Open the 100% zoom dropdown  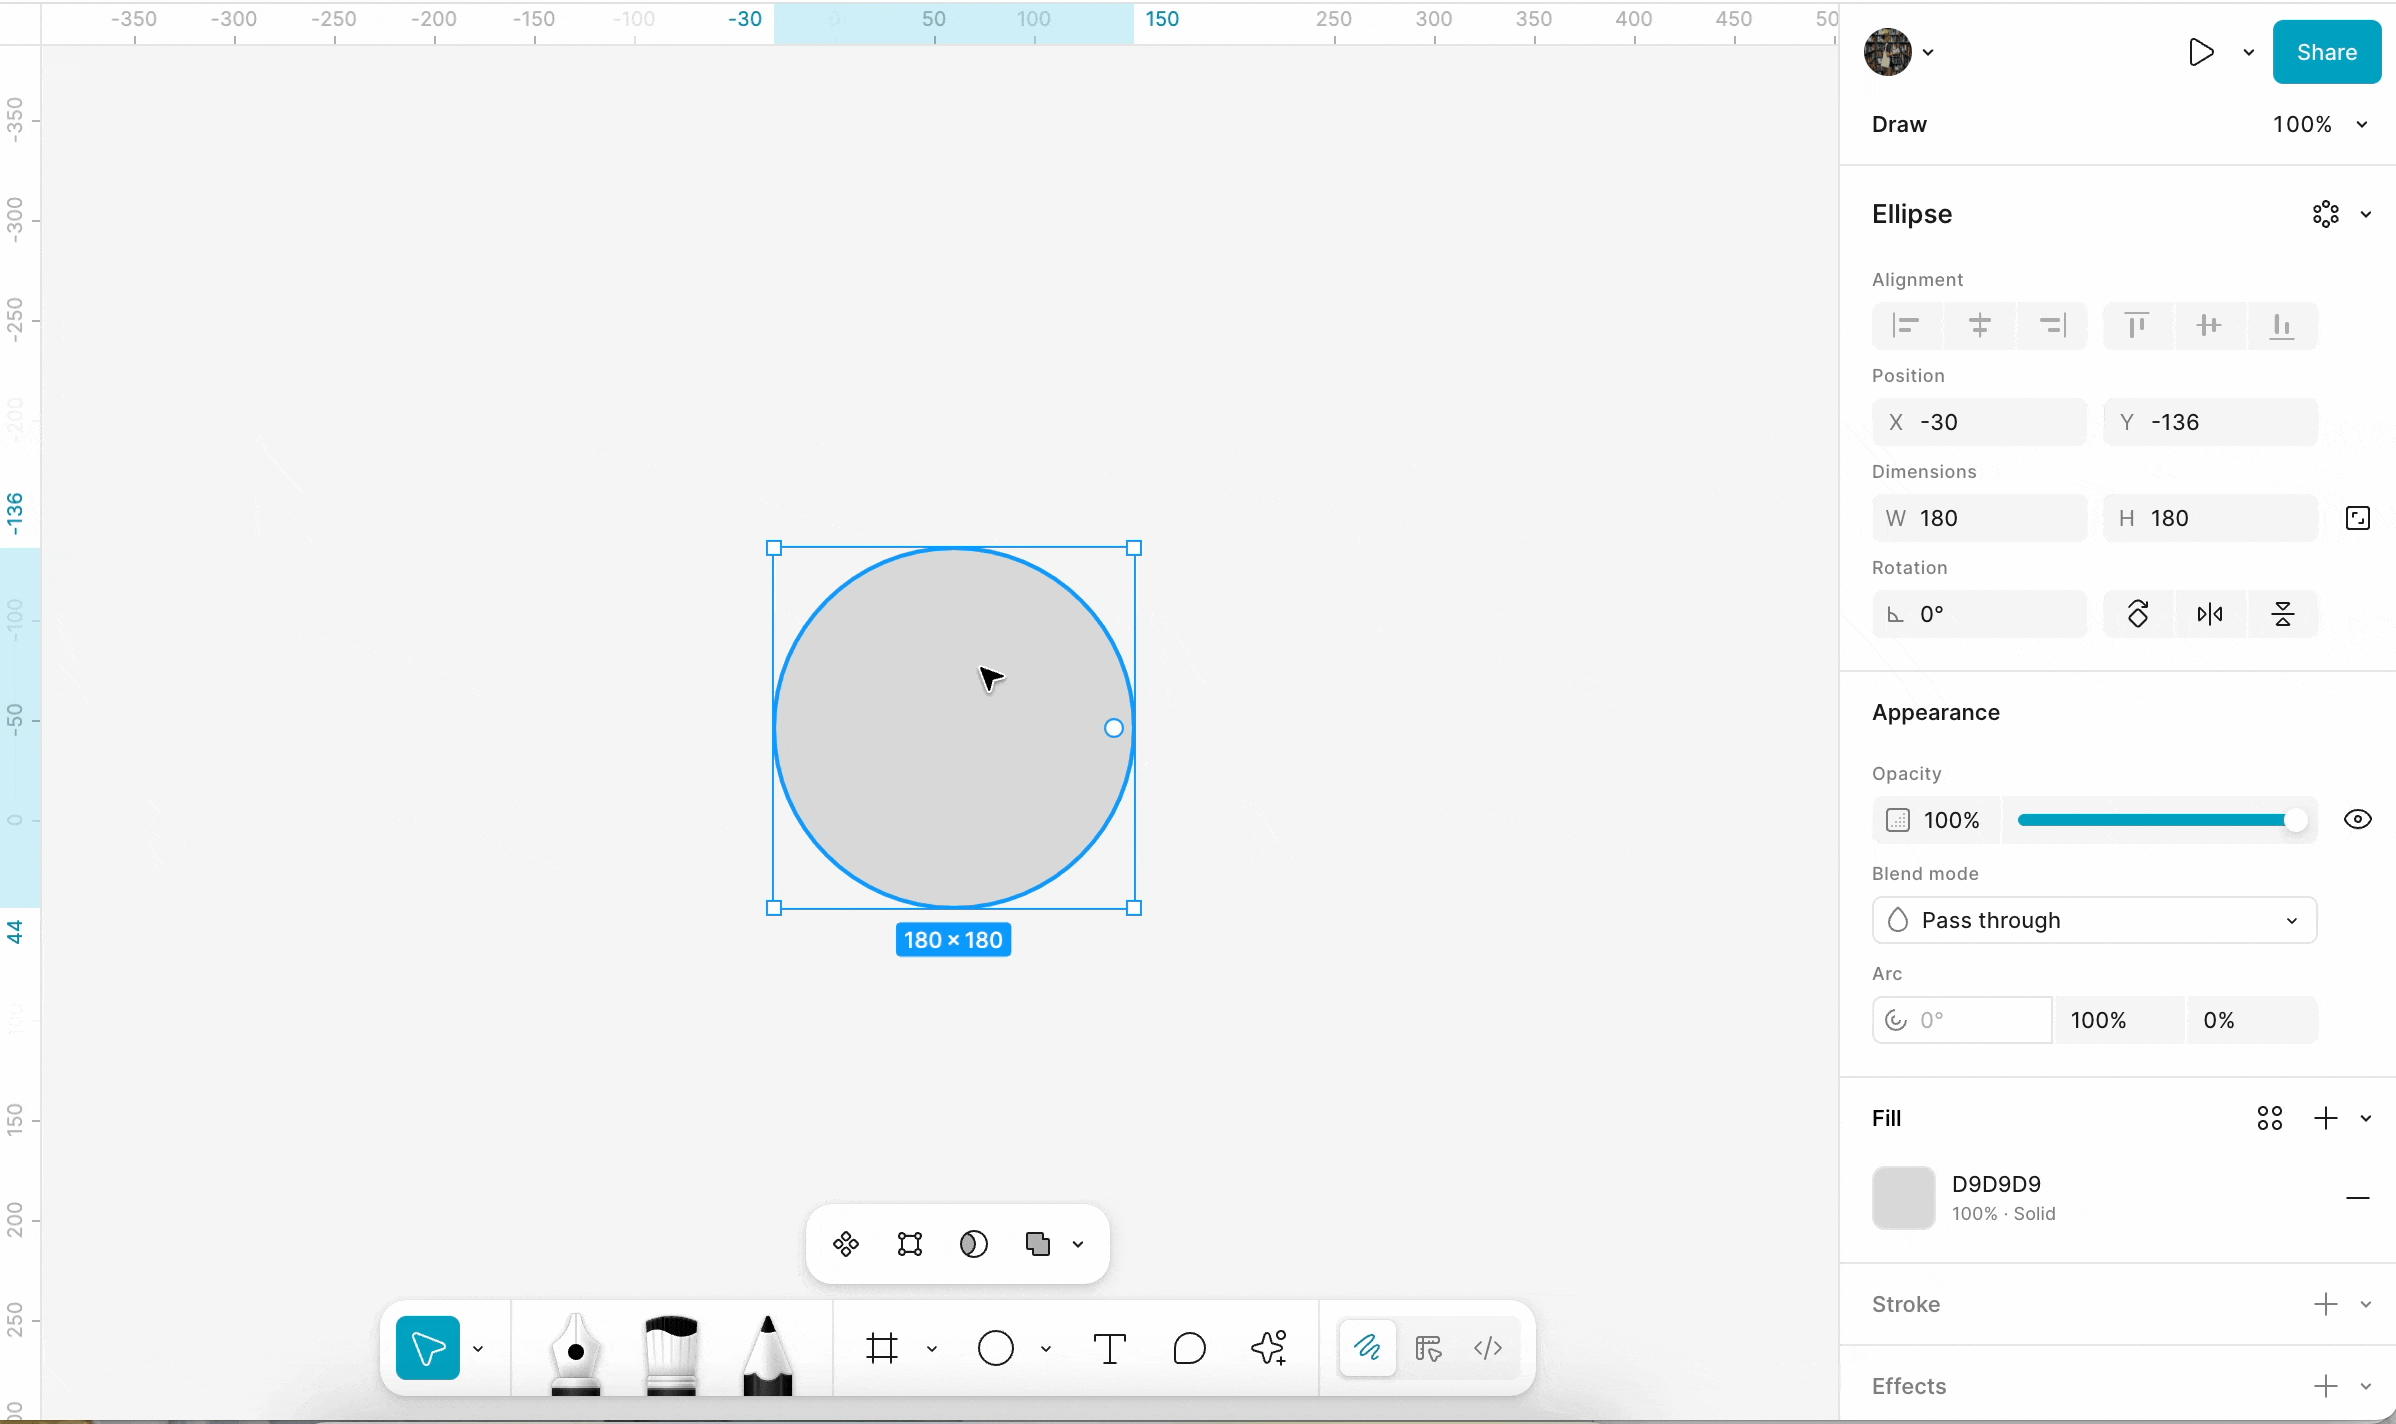pos(2320,124)
